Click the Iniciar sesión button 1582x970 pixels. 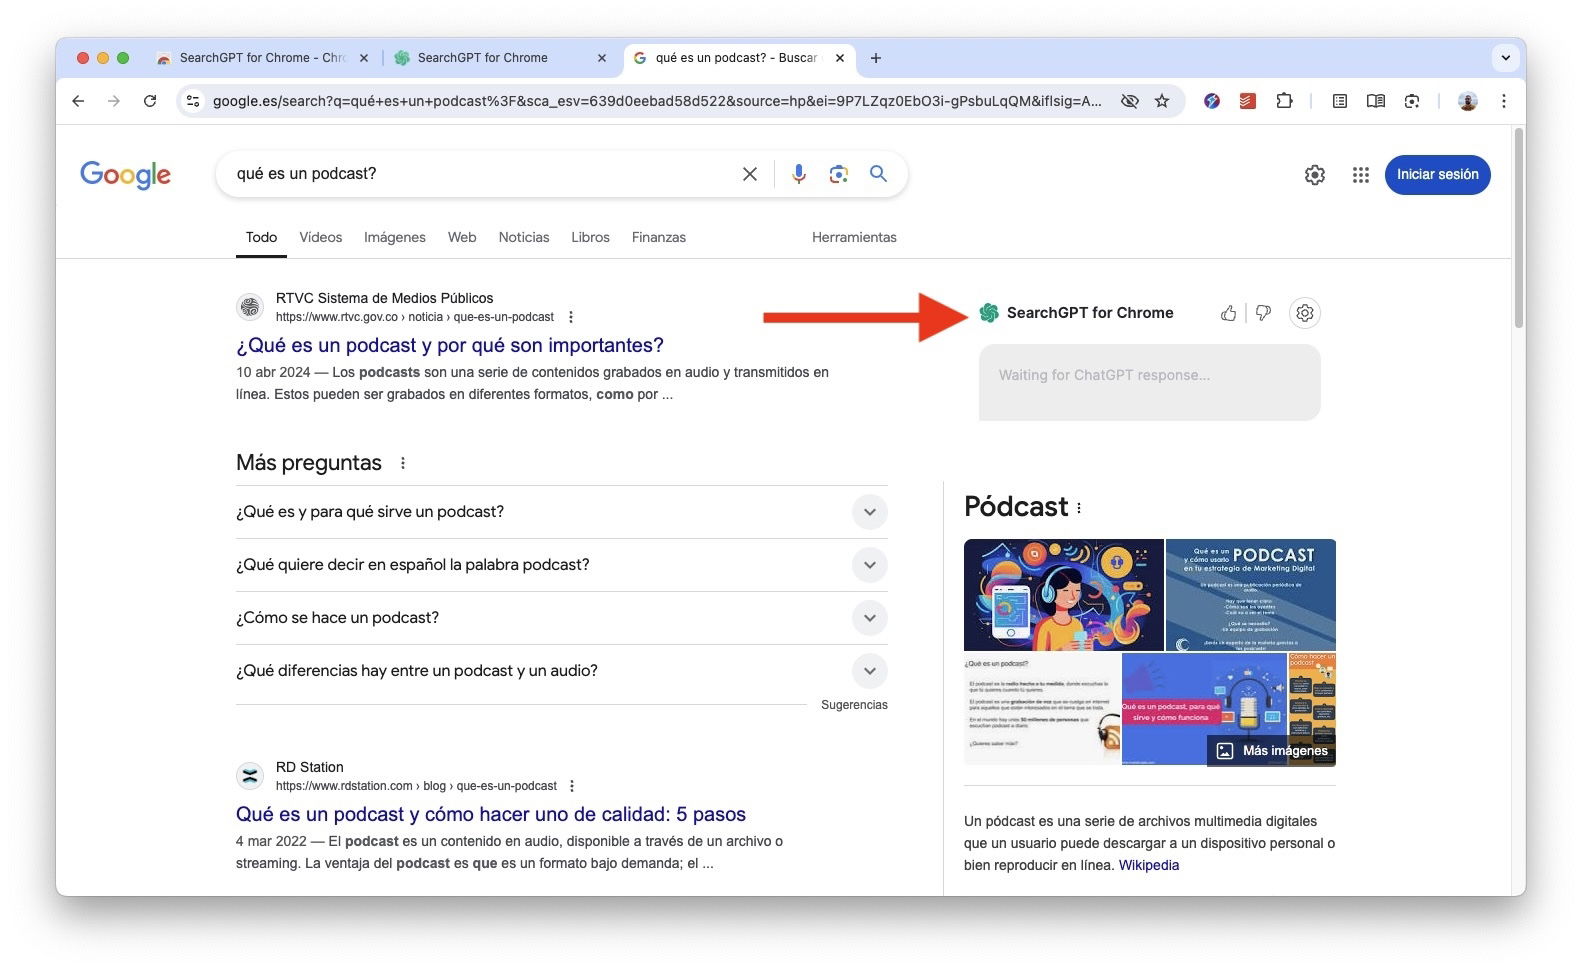(1437, 175)
